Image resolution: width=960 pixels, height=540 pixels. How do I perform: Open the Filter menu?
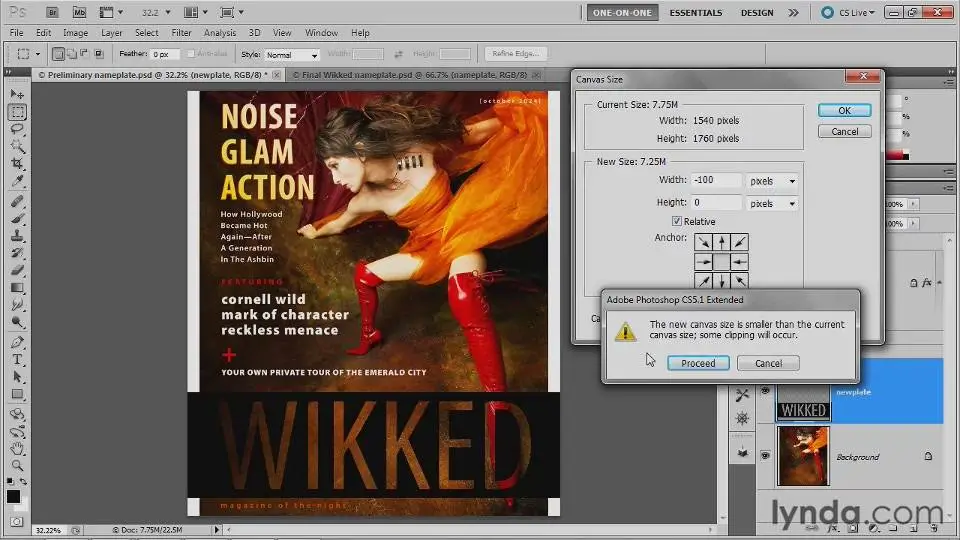click(x=181, y=33)
